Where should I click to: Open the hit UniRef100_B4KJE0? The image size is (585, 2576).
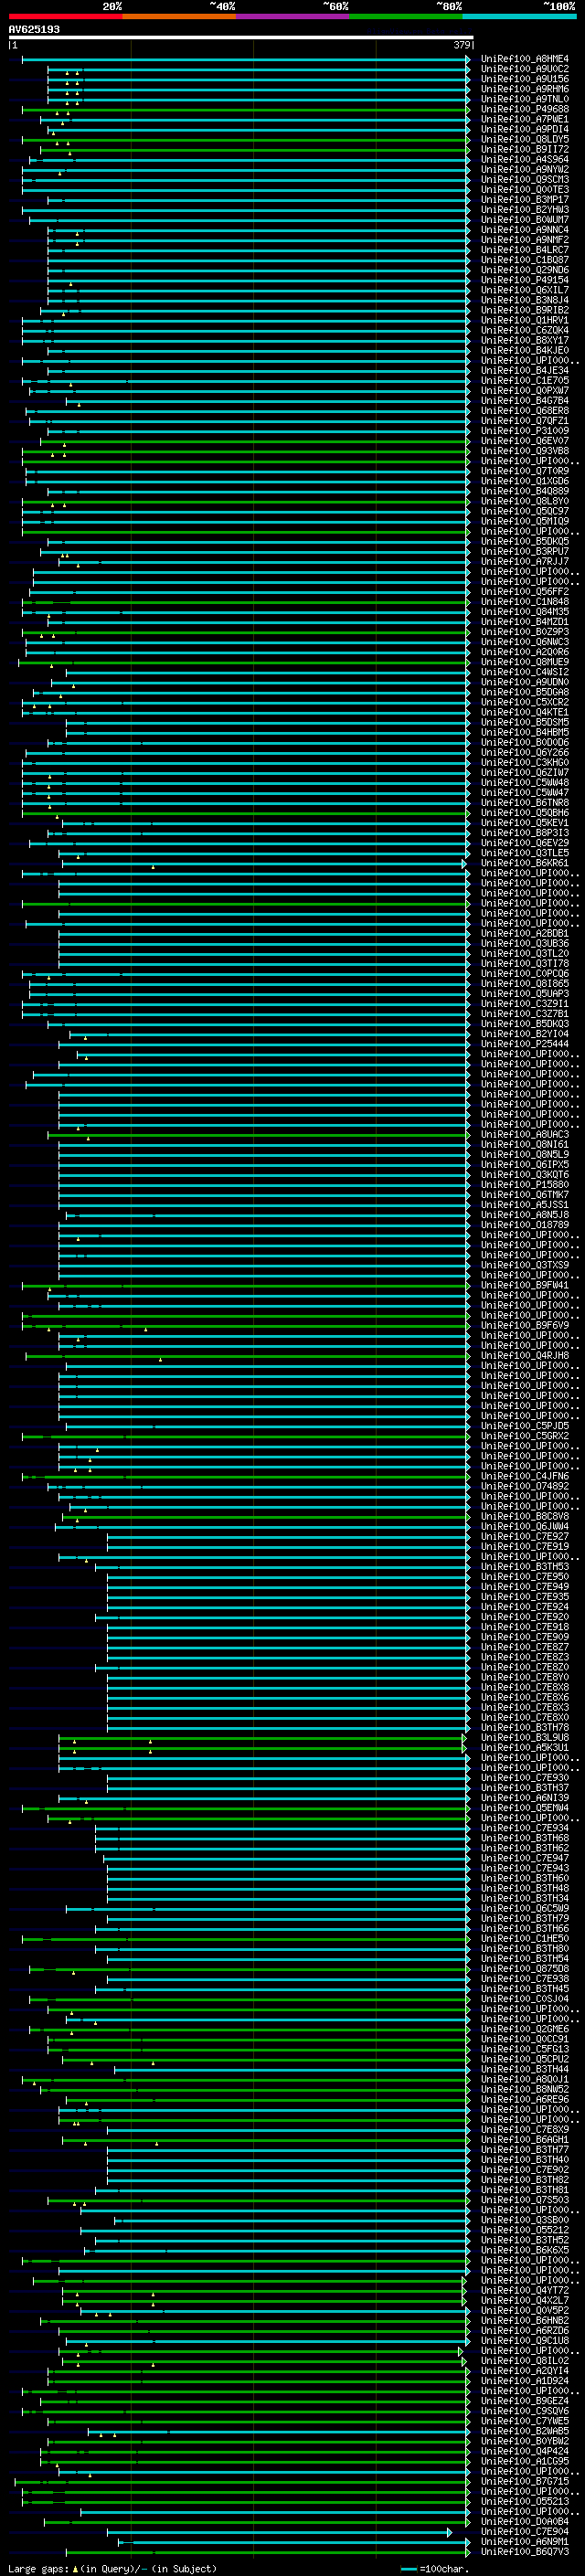click(x=524, y=350)
